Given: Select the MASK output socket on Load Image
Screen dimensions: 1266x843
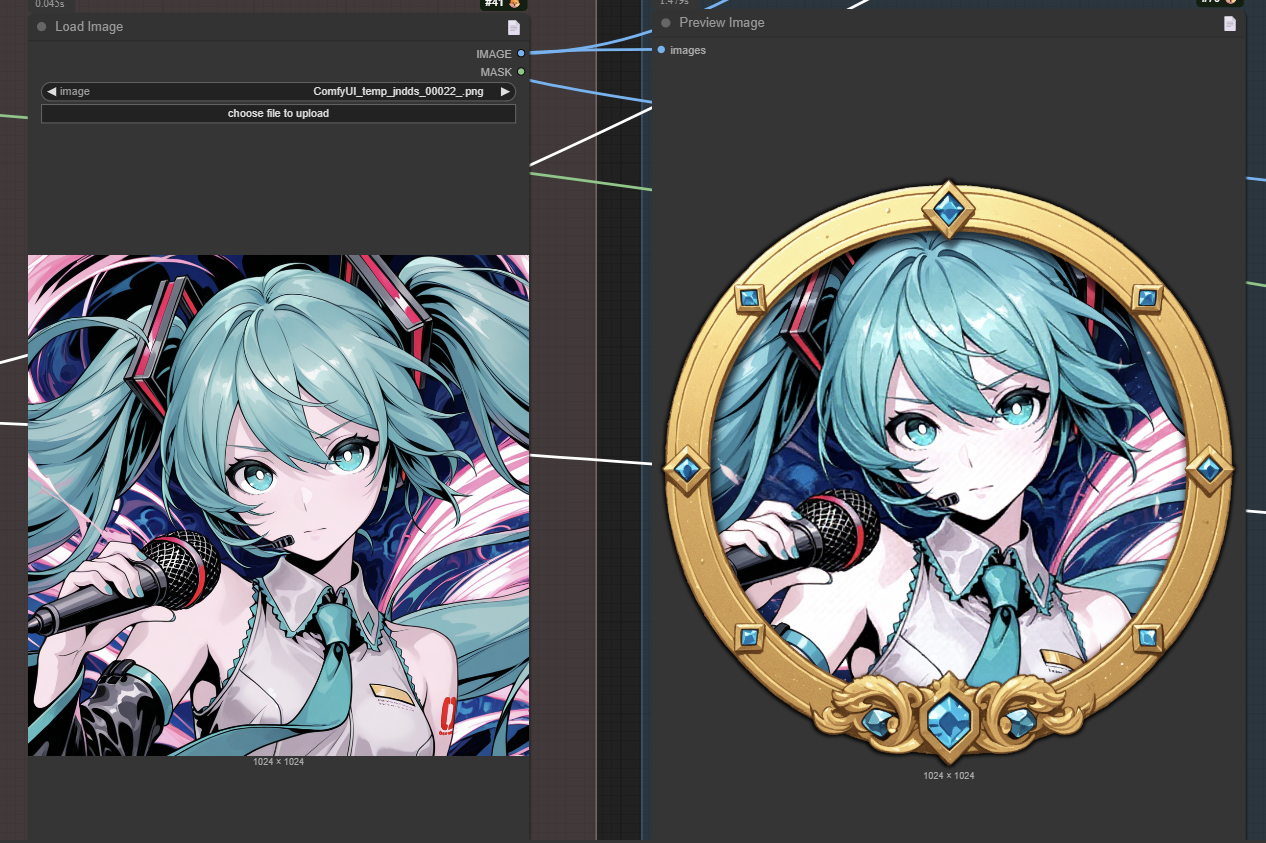Looking at the screenshot, I should [521, 72].
